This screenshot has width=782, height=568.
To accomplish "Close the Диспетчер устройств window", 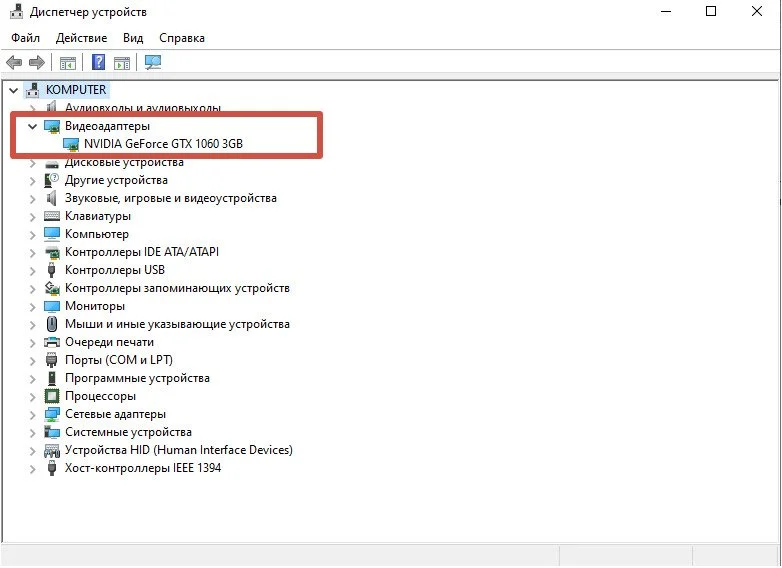I will coord(757,11).
